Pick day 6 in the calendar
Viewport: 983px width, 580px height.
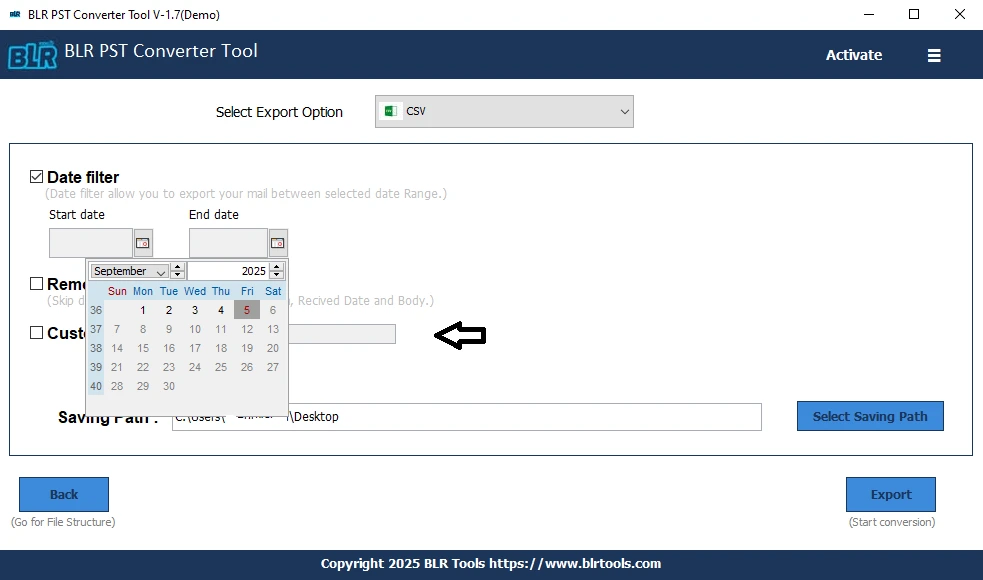(273, 310)
